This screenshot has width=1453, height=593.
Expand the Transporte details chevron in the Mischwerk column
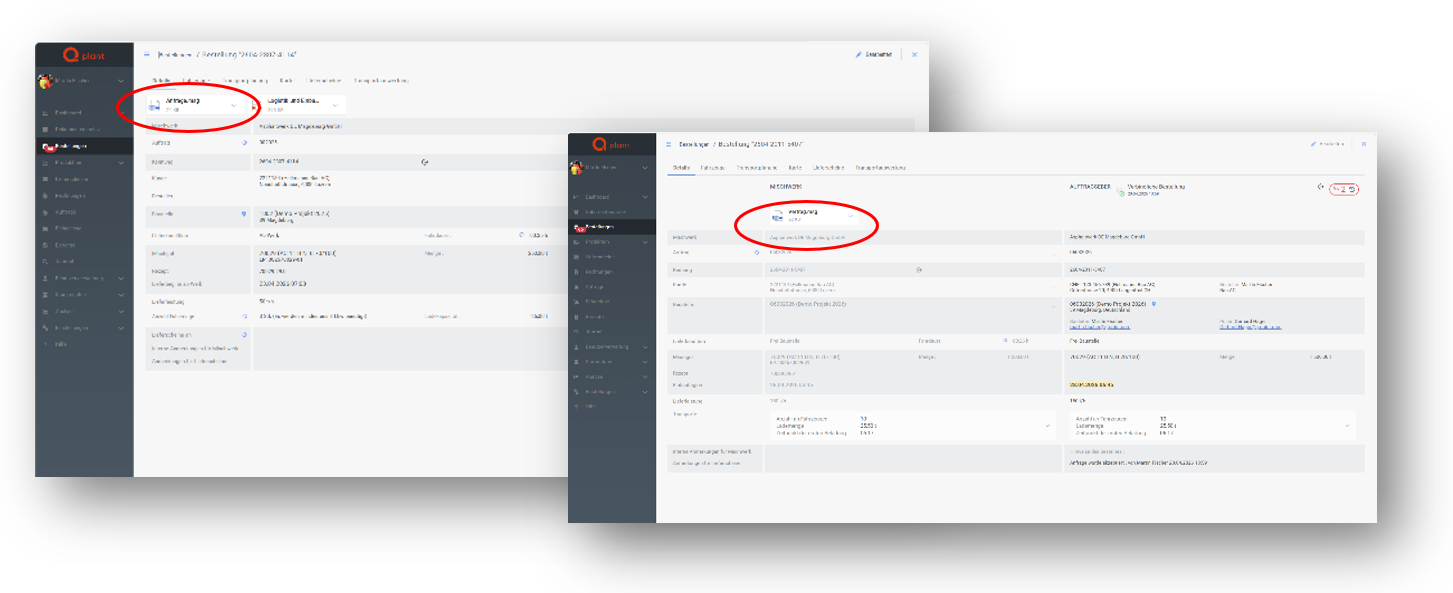[1047, 426]
